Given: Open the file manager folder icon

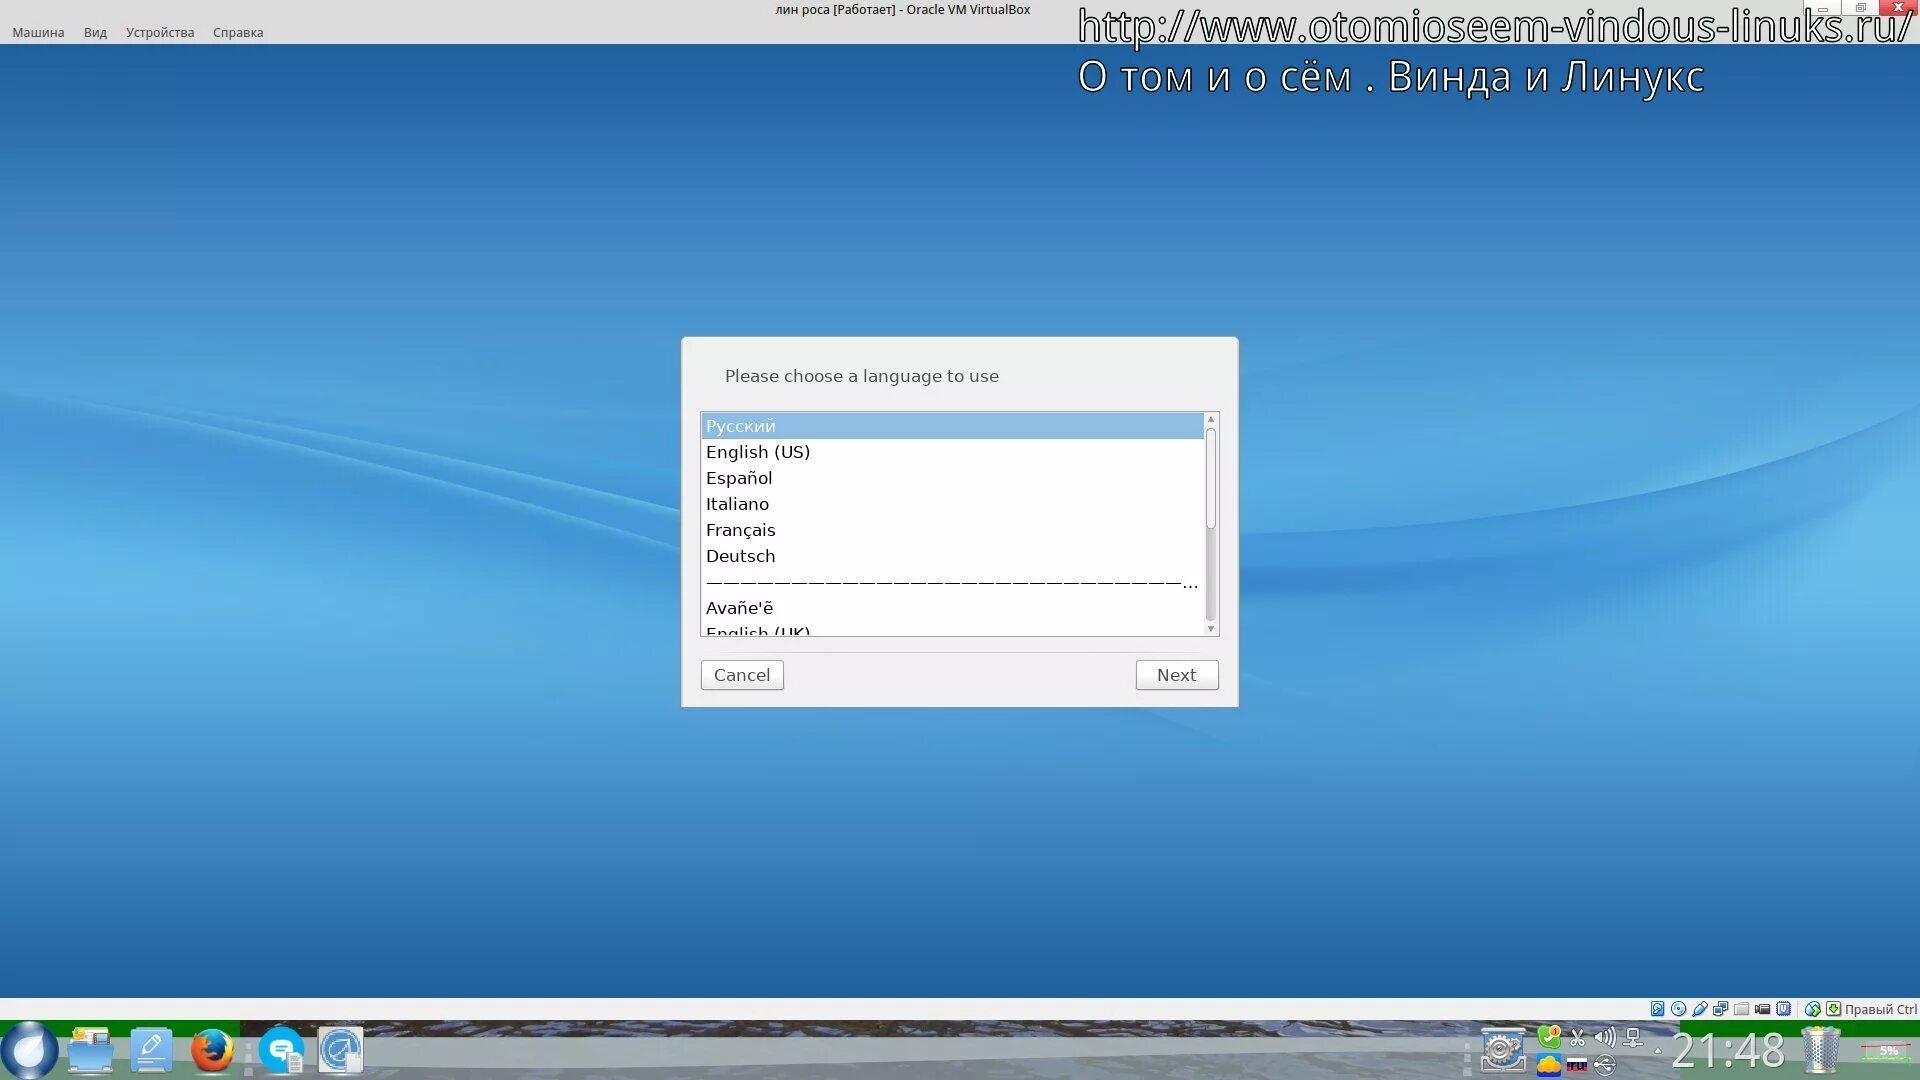Looking at the screenshot, I should pyautogui.click(x=91, y=1050).
